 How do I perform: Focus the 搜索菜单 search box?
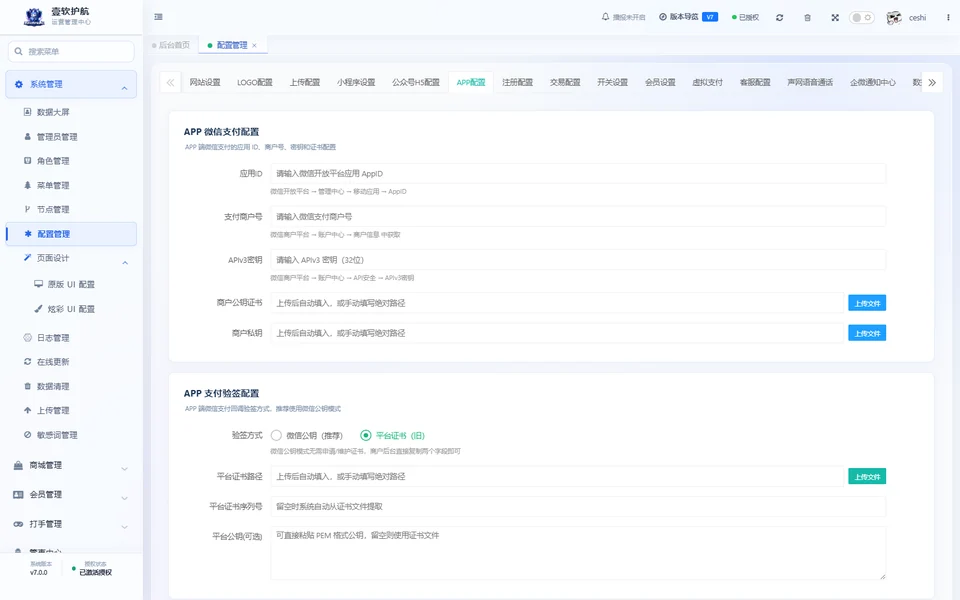pos(71,51)
